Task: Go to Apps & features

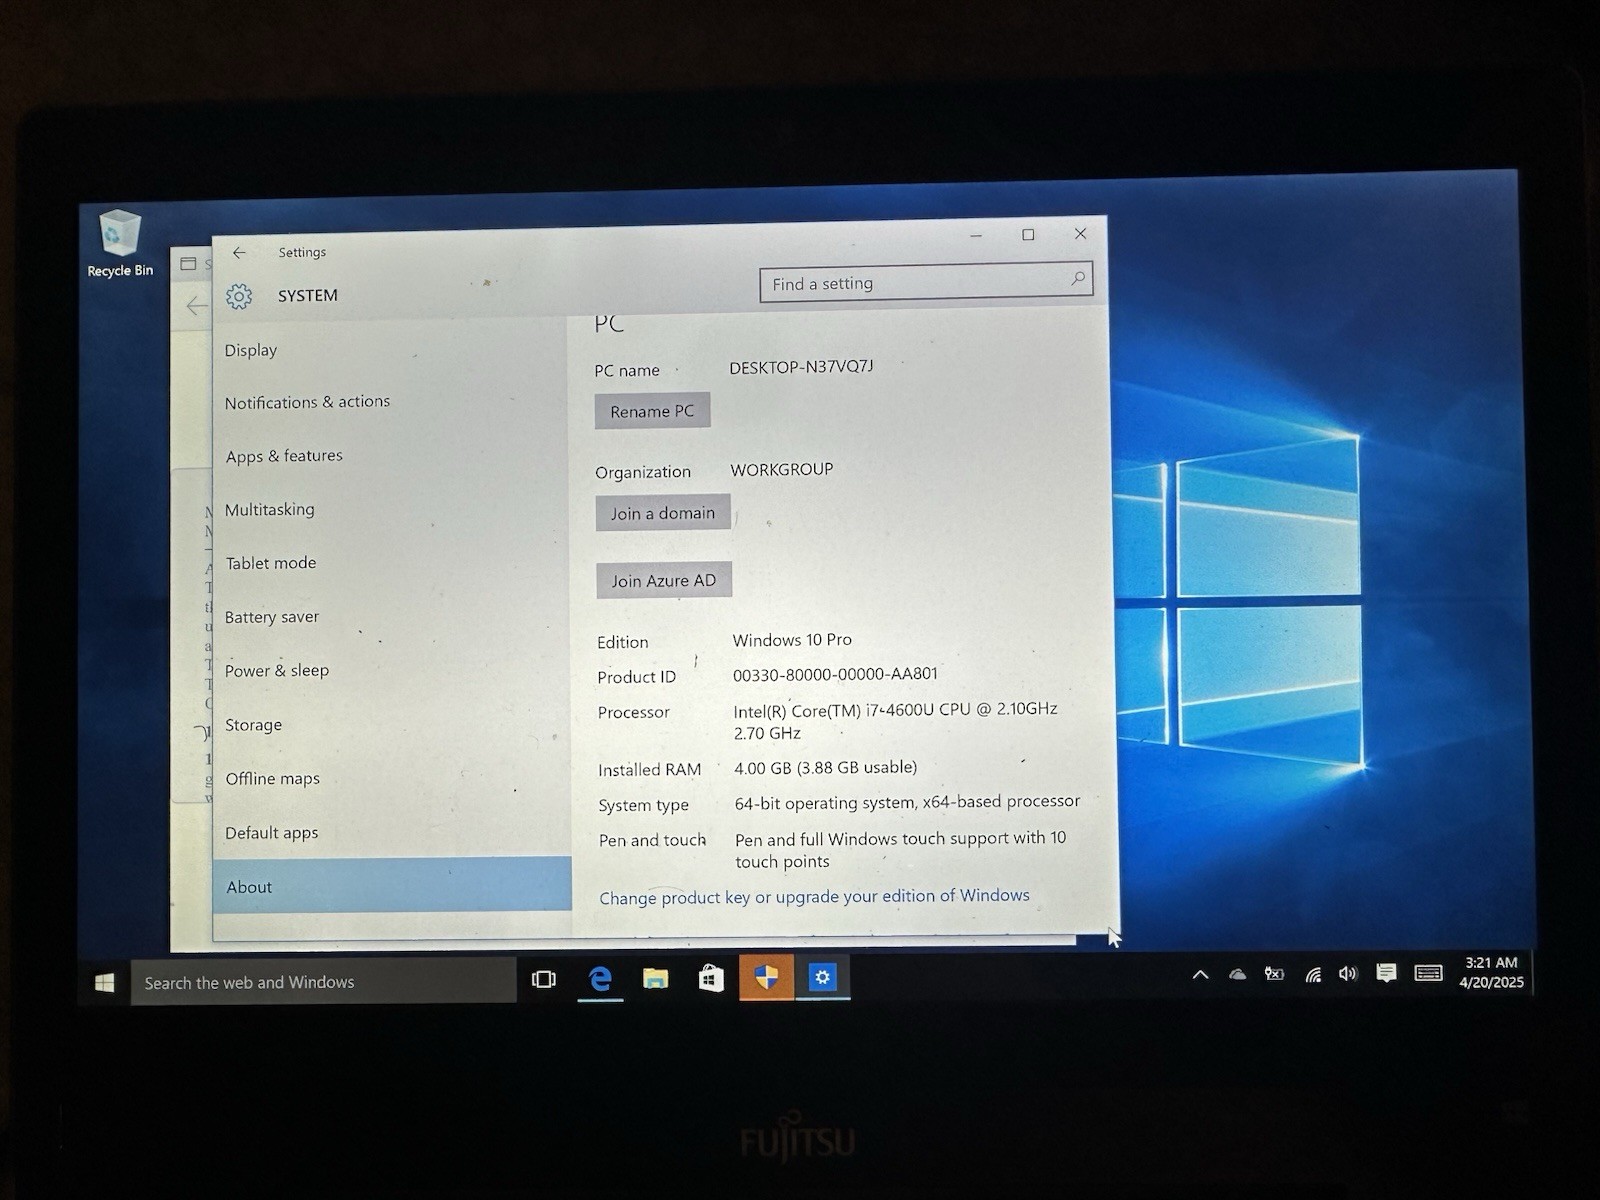Action: click(284, 456)
